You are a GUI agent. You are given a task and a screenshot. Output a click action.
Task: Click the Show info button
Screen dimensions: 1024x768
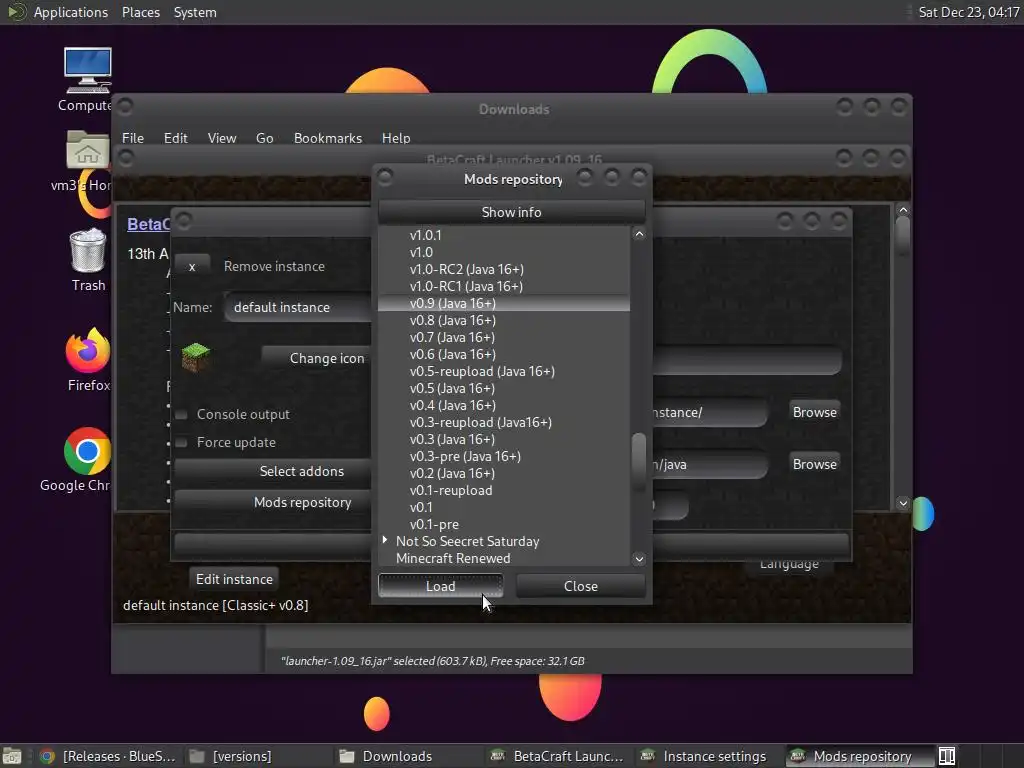(511, 212)
